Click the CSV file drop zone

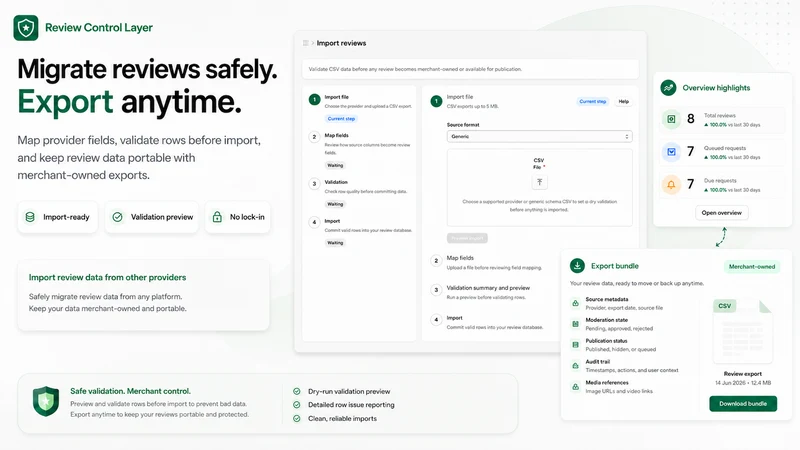coord(539,187)
